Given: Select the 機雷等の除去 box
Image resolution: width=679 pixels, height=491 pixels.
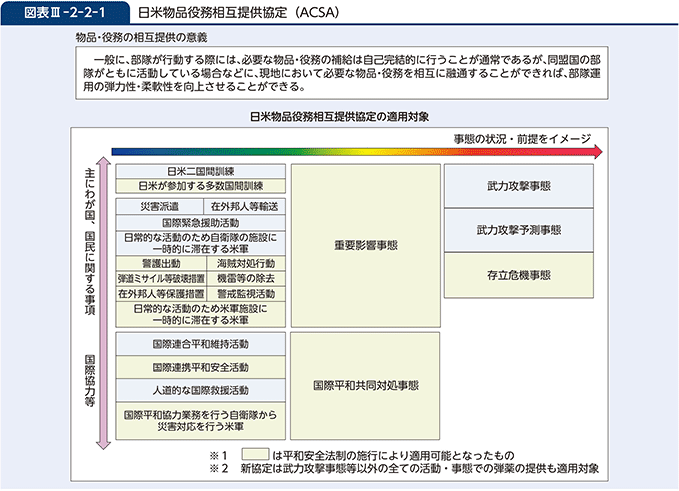Looking at the screenshot, I should point(246,278).
